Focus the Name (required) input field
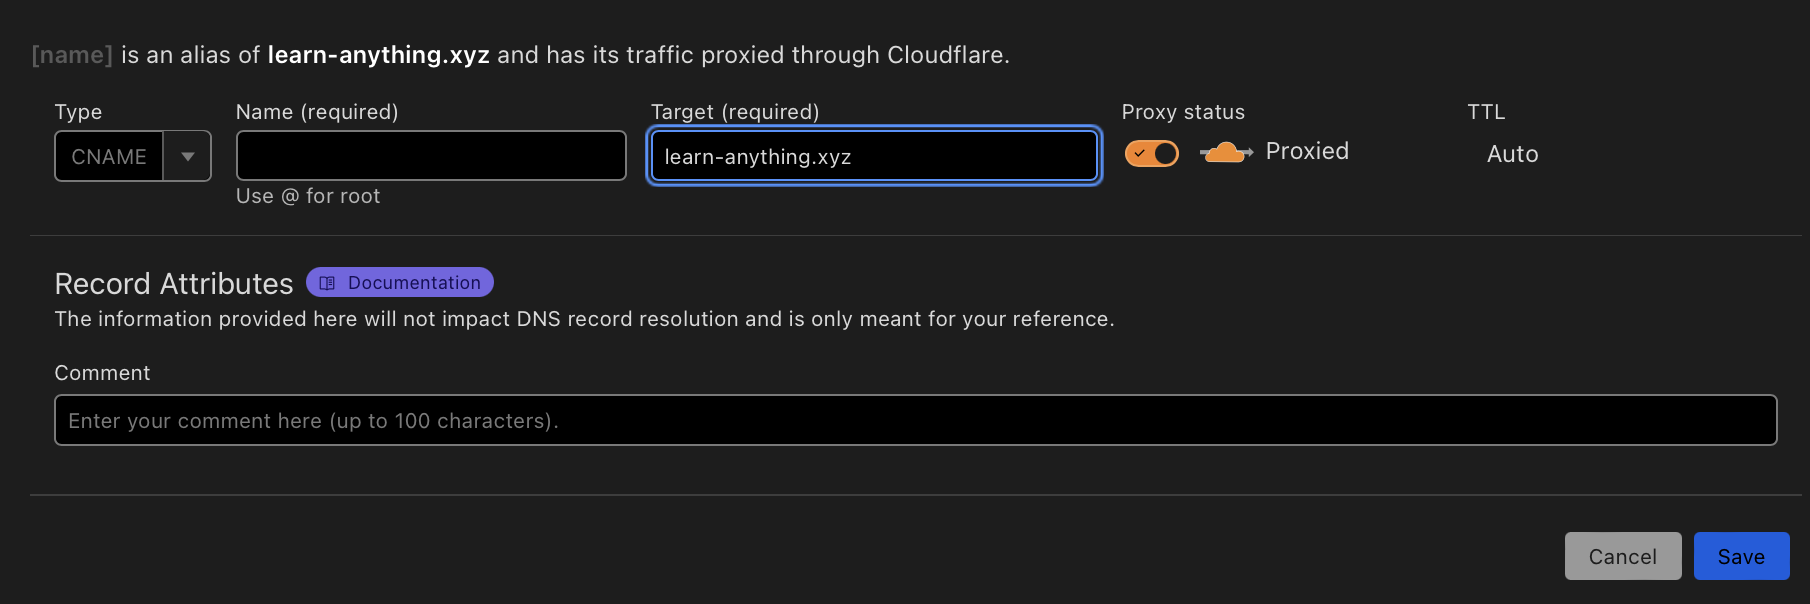This screenshot has height=604, width=1810. coord(430,156)
